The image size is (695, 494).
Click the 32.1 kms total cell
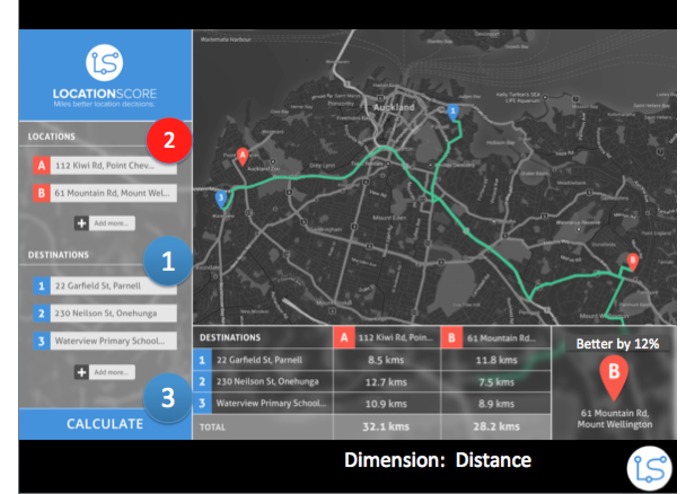386,427
